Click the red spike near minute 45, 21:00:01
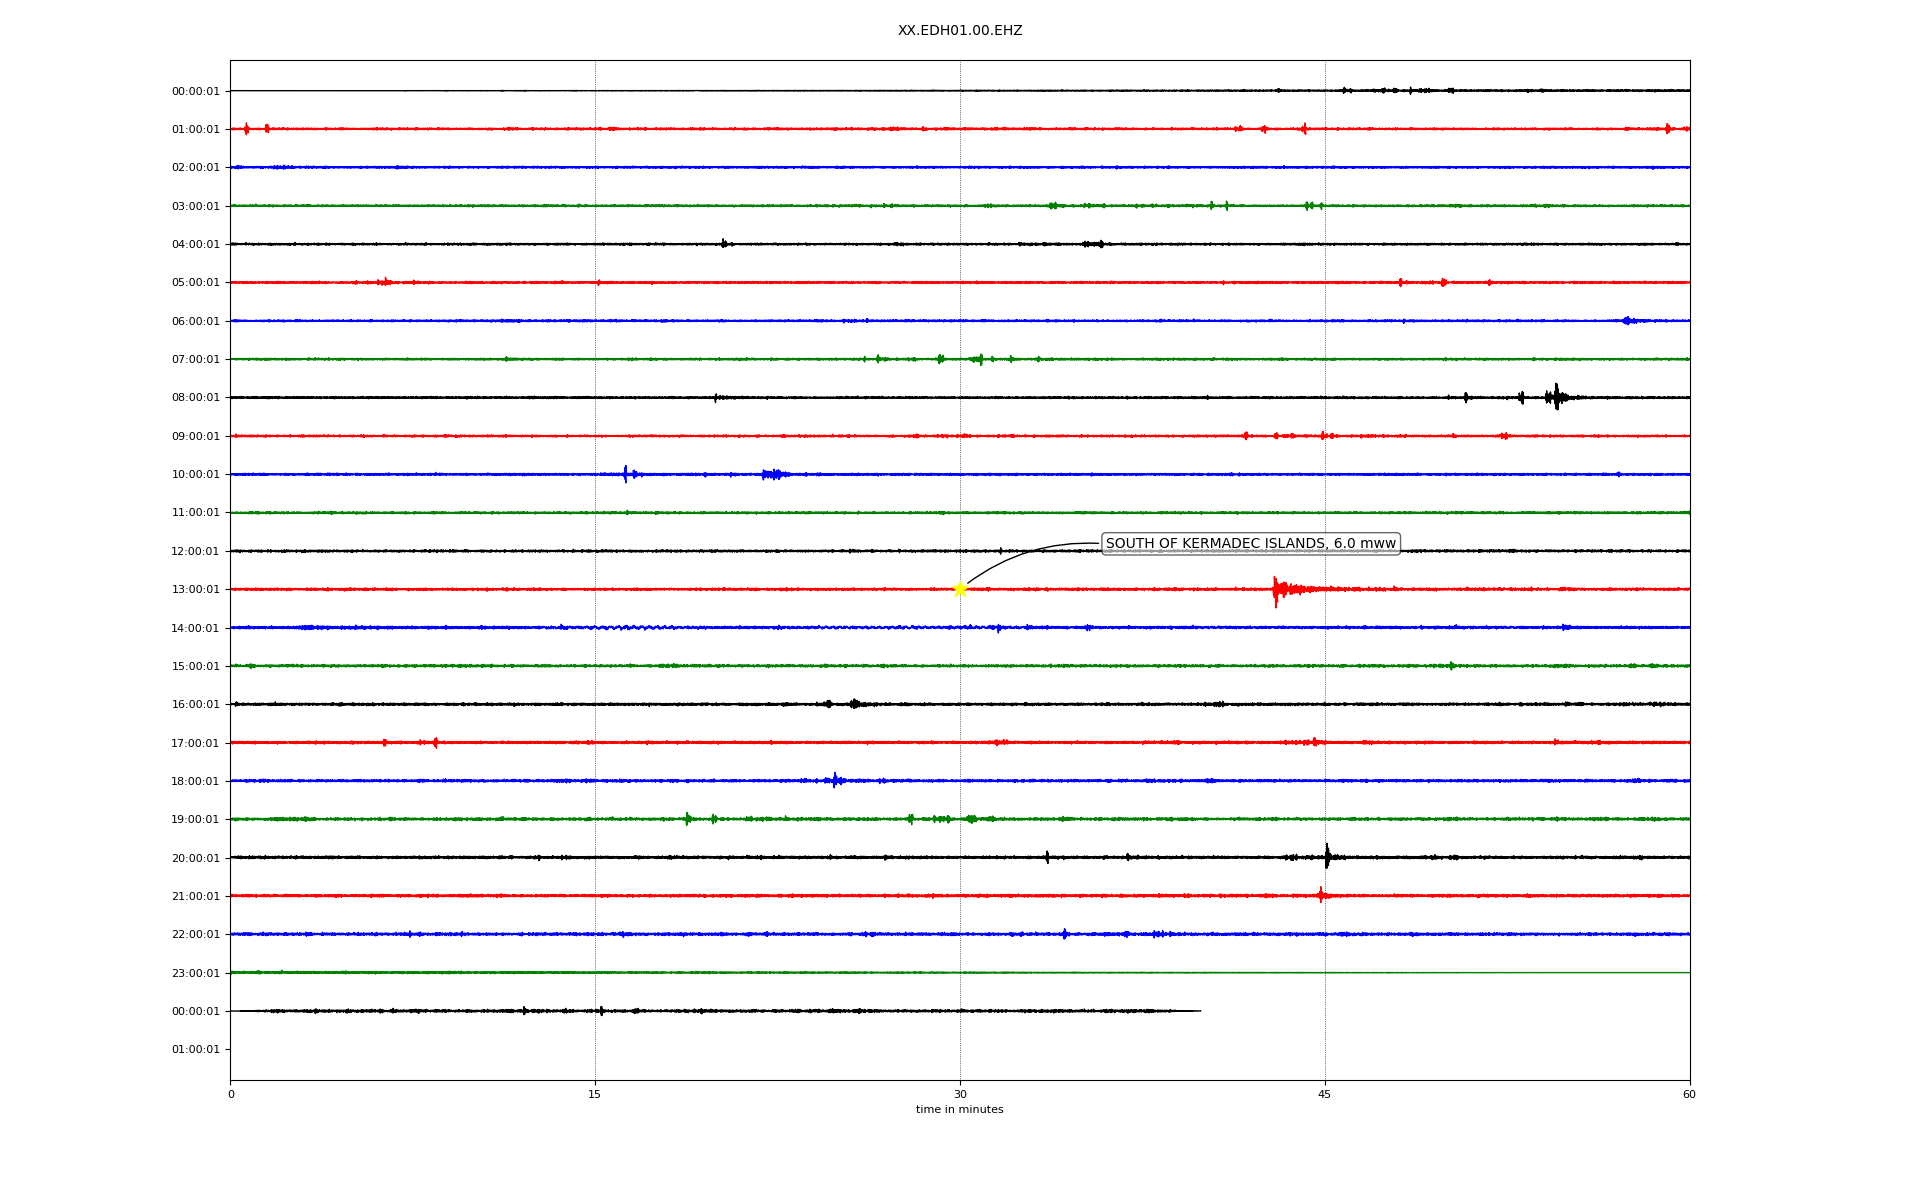Viewport: 1920px width, 1200px height. point(1321,895)
